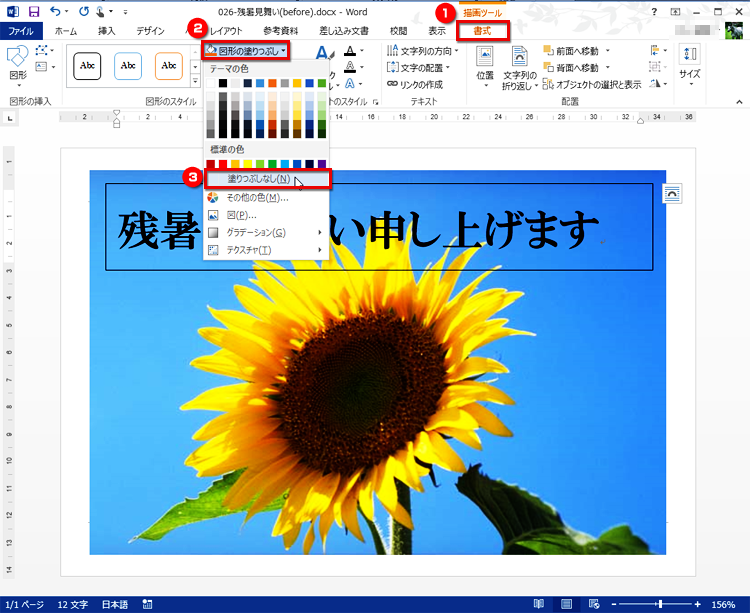Screen dimensions: 750x613
Task: Pick the black theme color swatch
Action: (x=223, y=83)
